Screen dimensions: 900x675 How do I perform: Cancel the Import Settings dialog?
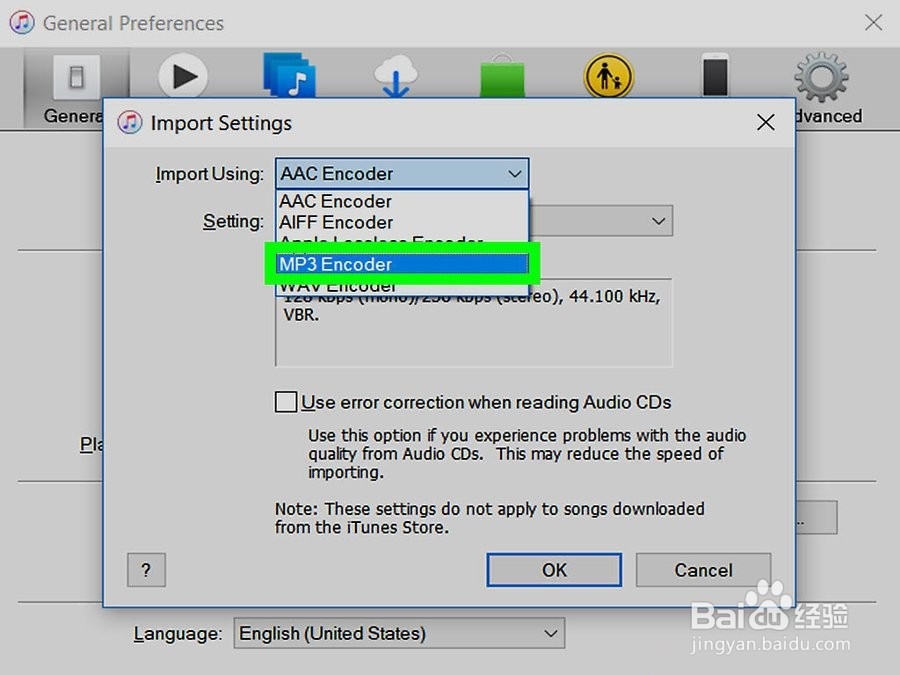[x=703, y=570]
